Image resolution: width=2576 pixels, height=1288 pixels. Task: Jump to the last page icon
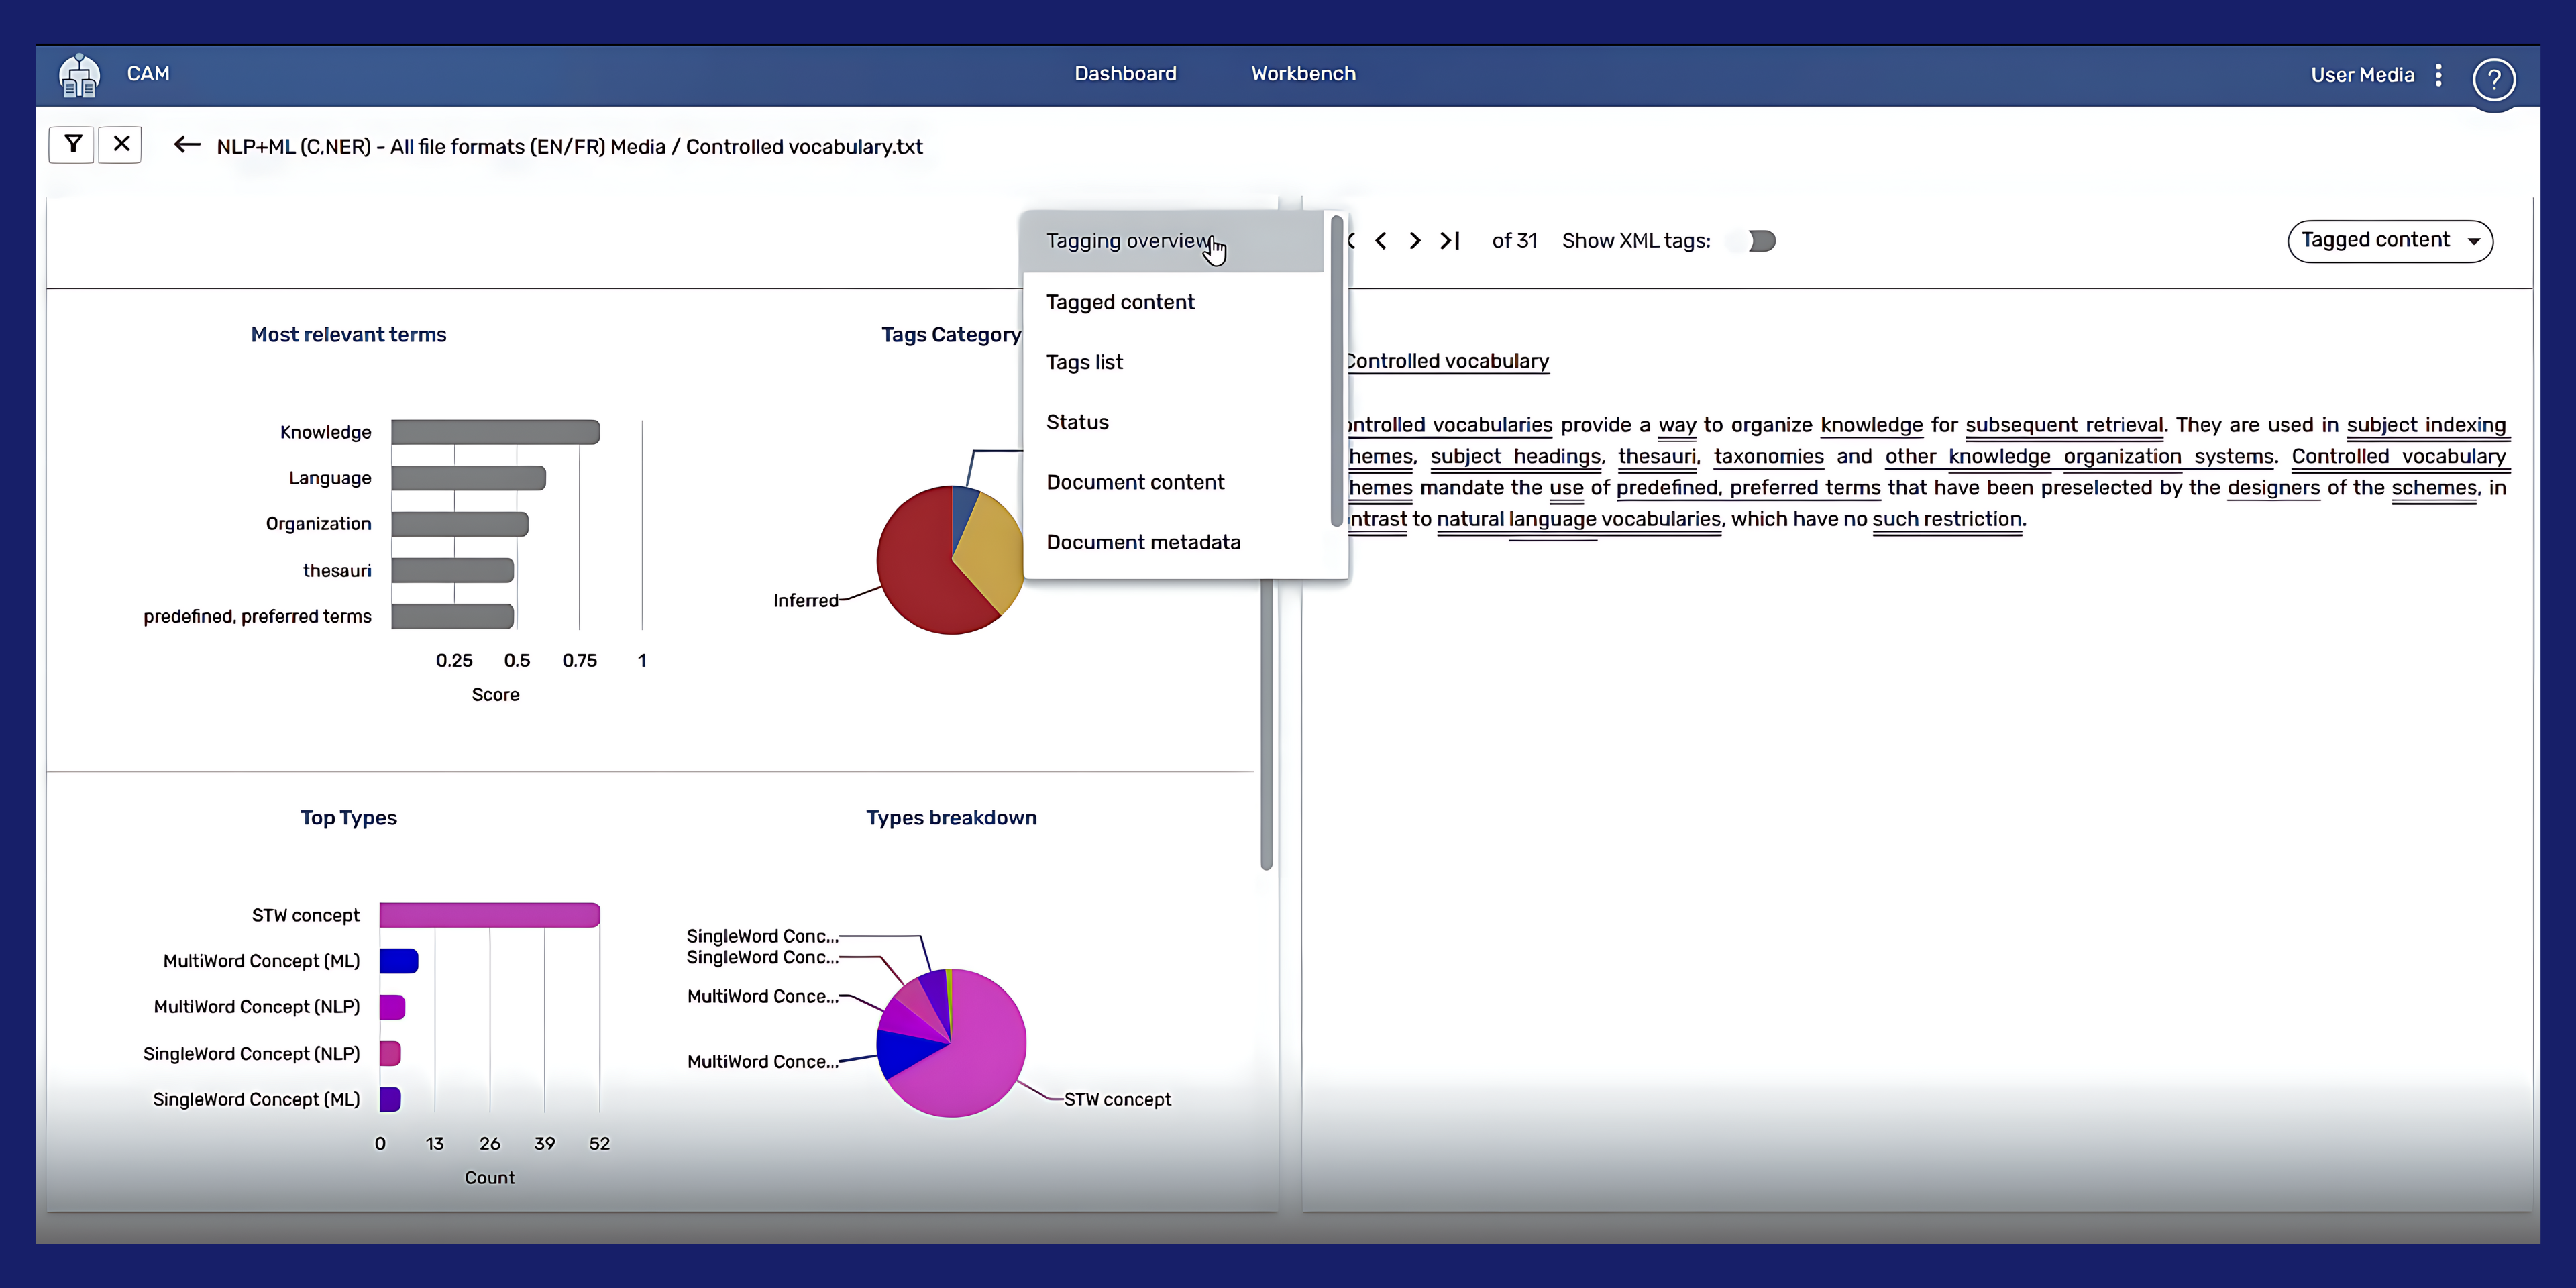(x=1450, y=241)
